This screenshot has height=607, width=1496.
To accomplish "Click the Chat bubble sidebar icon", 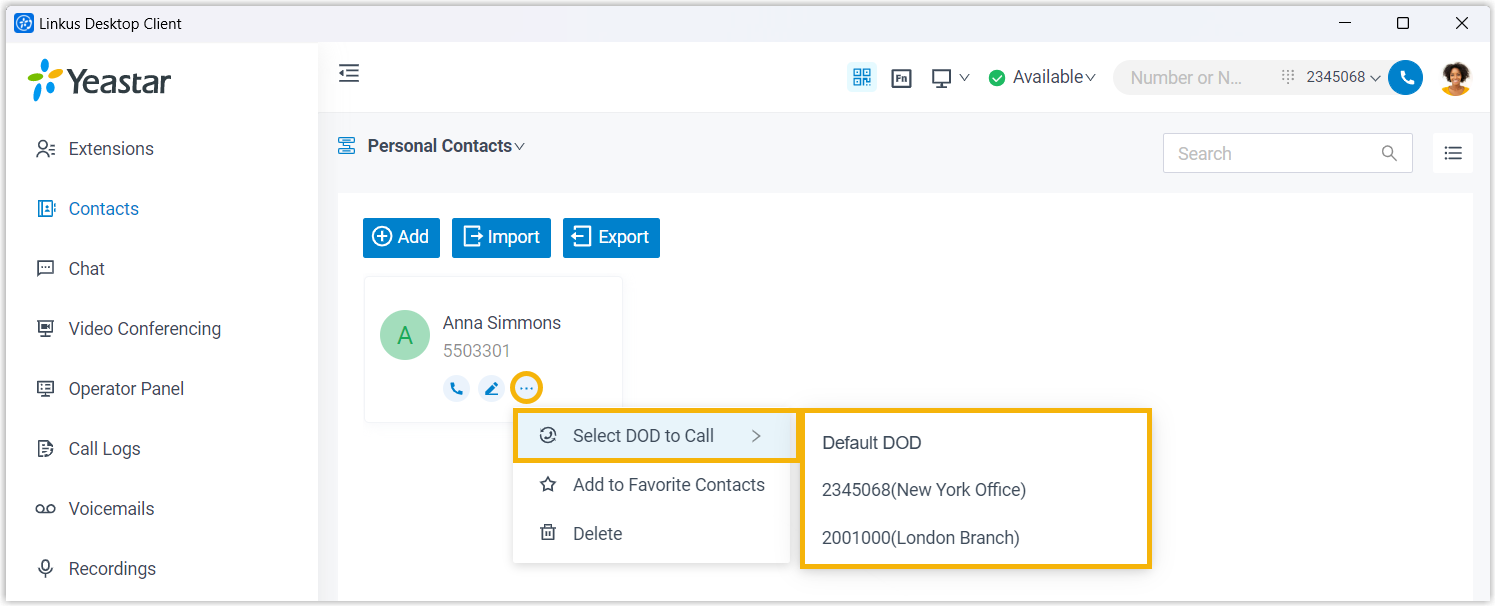I will pyautogui.click(x=45, y=269).
